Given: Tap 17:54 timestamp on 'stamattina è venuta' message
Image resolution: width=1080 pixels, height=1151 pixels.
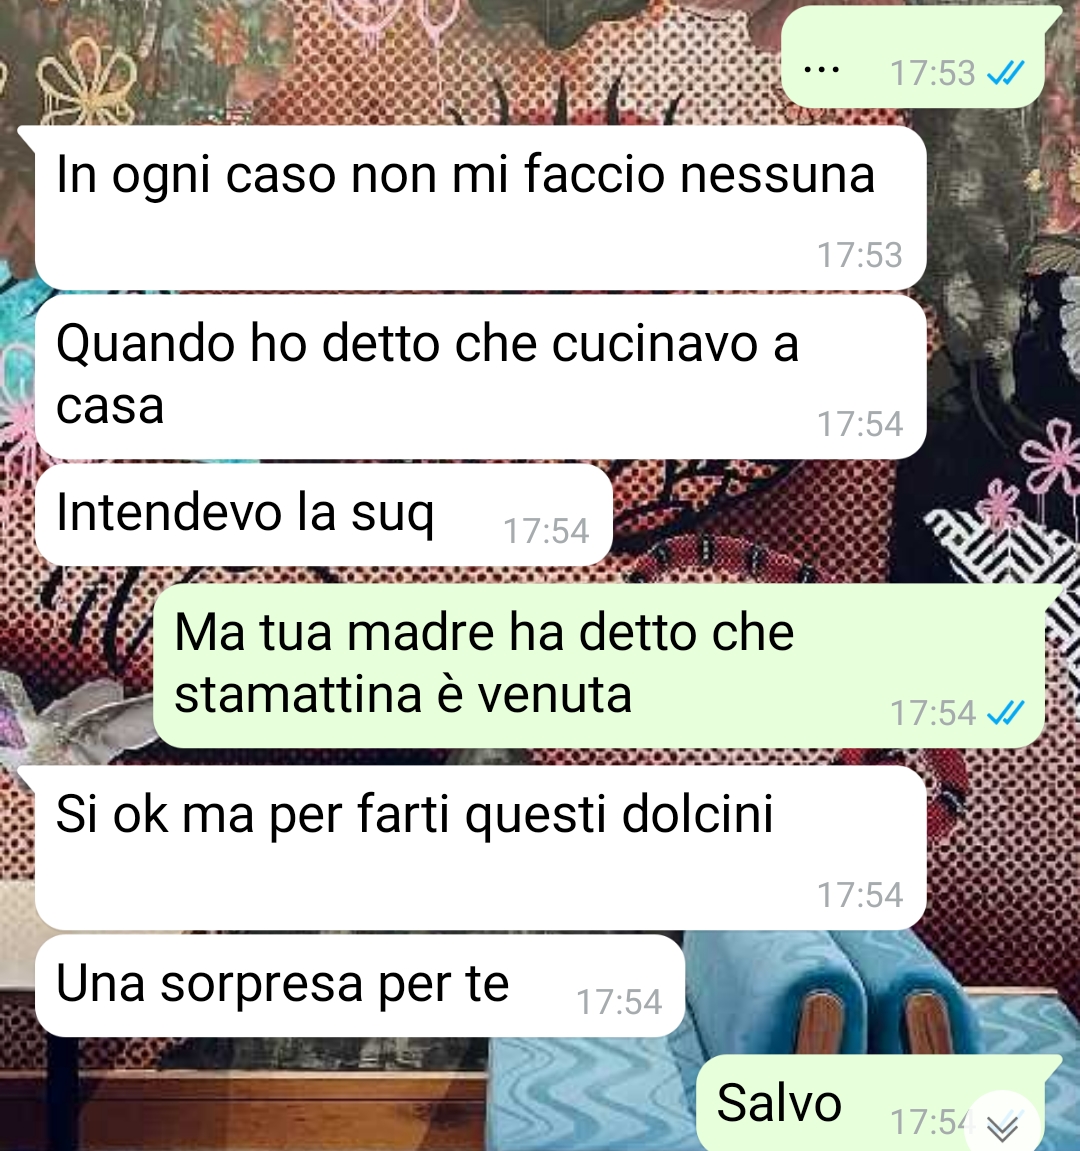Looking at the screenshot, I should (932, 713).
